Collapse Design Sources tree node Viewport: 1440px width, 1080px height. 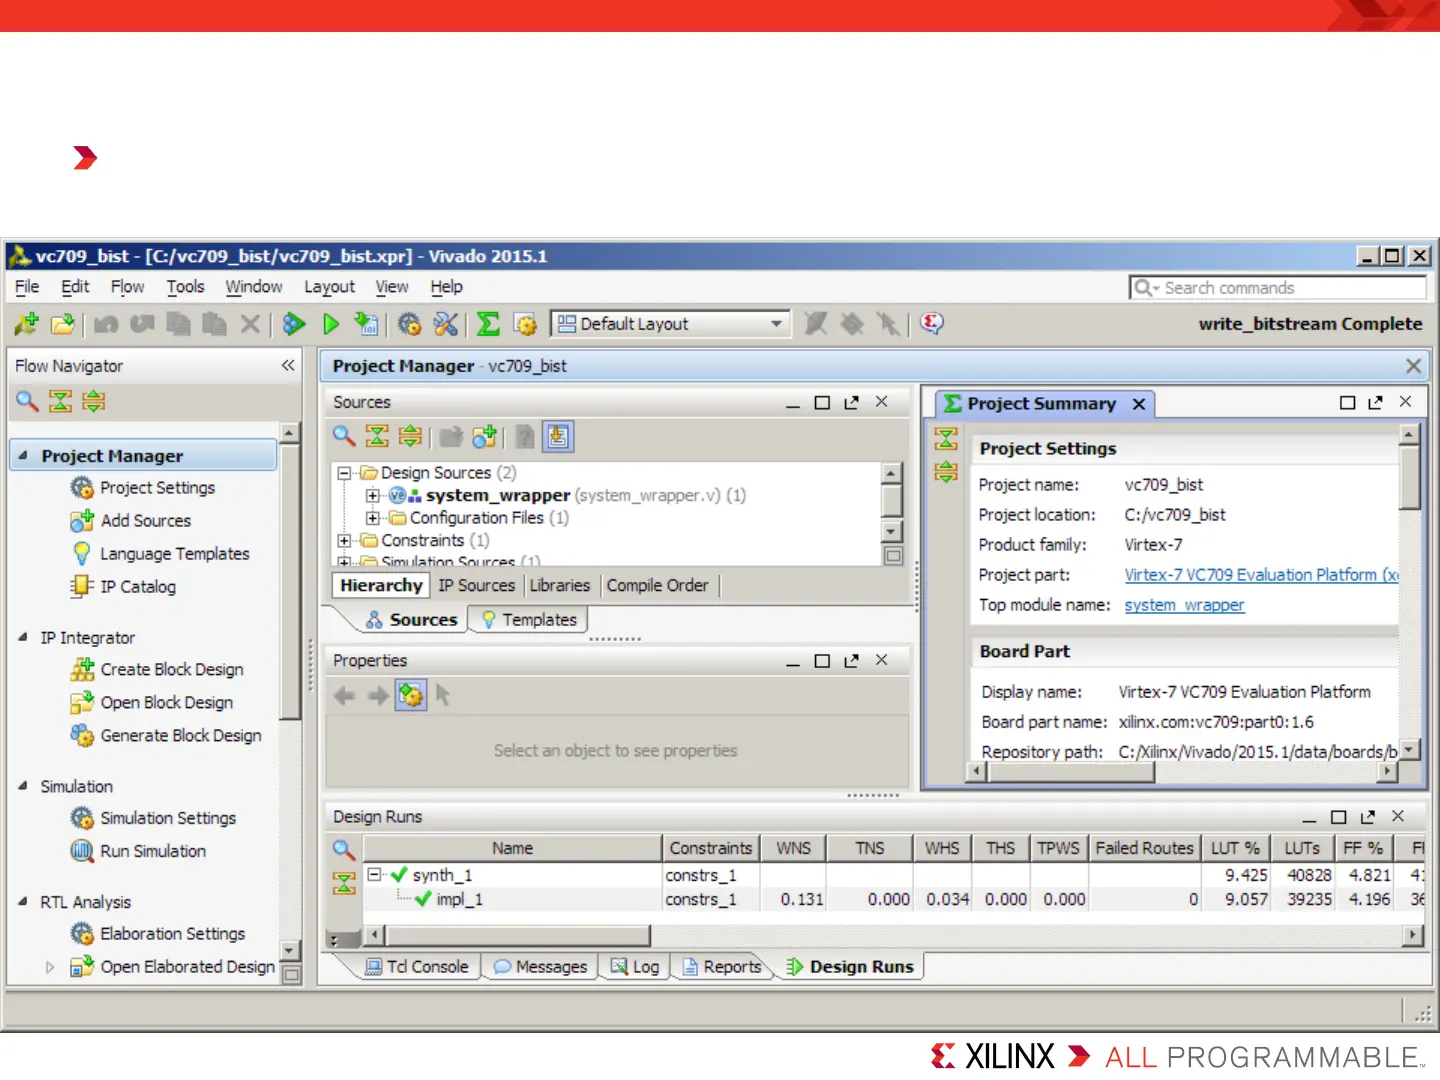coord(344,473)
